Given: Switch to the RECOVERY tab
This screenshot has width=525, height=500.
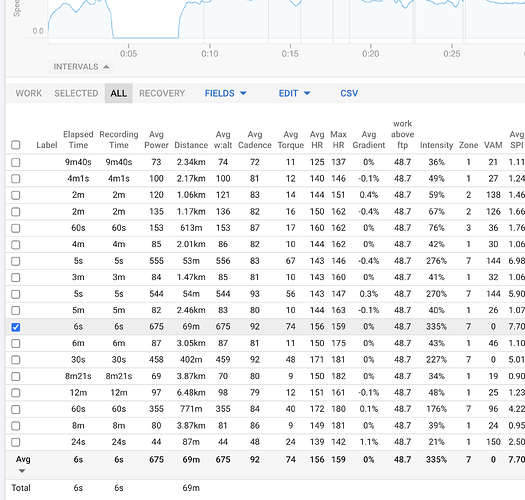Looking at the screenshot, I should point(162,93).
